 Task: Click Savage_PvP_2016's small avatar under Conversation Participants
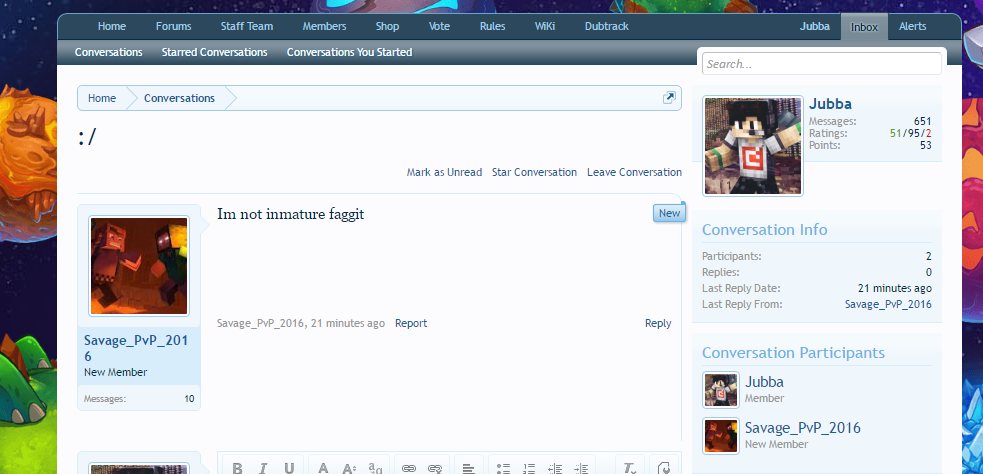[721, 436]
